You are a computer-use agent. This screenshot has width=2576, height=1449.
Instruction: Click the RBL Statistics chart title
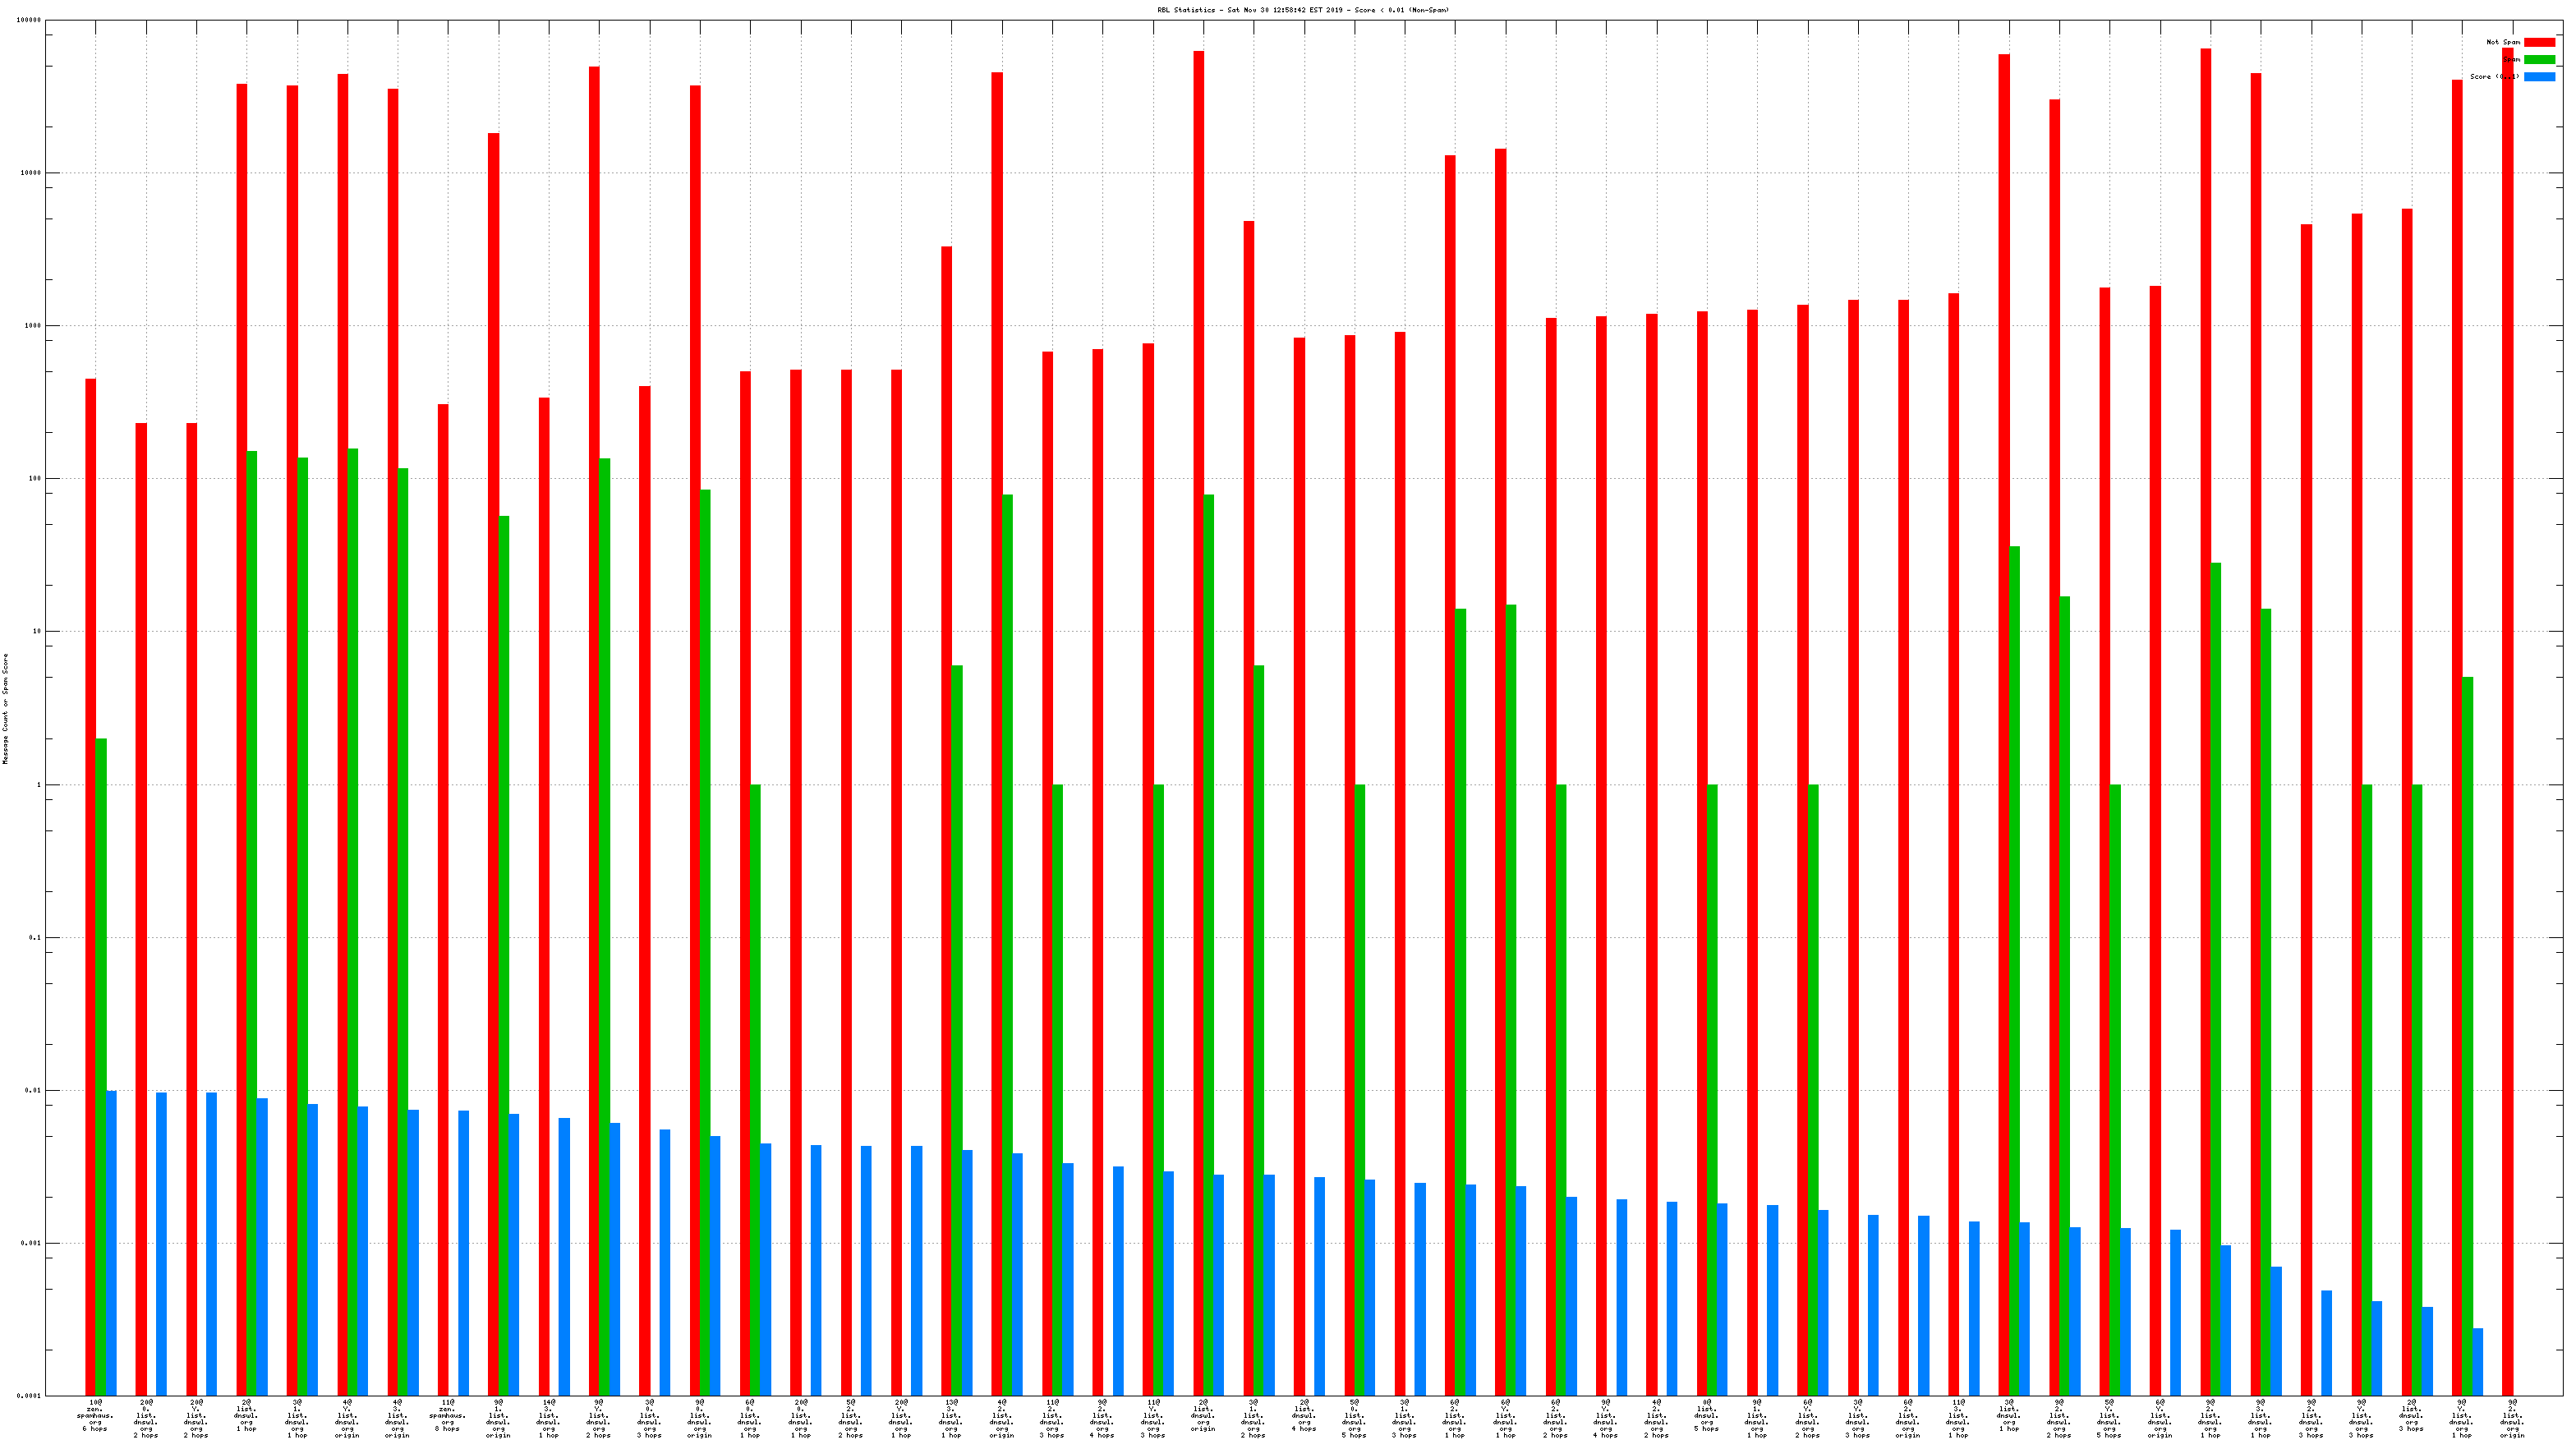point(1303,10)
